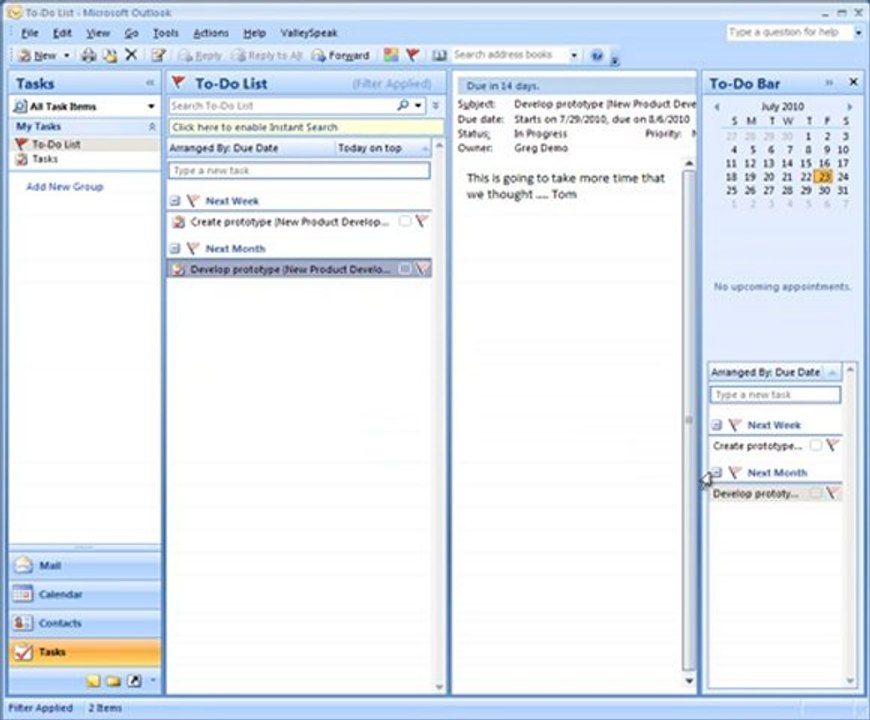Open Shortcuts icon in navigation pane
The width and height of the screenshot is (870, 720).
pyautogui.click(x=134, y=681)
